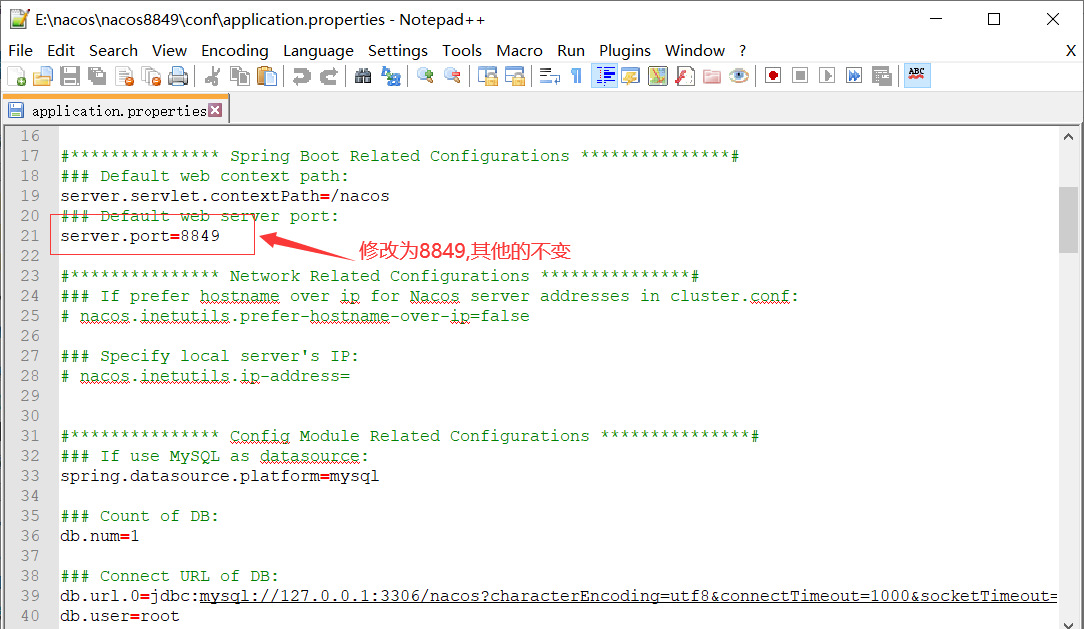The image size is (1084, 629).
Task: Copy selection with the Copy icon
Action: [x=240, y=76]
